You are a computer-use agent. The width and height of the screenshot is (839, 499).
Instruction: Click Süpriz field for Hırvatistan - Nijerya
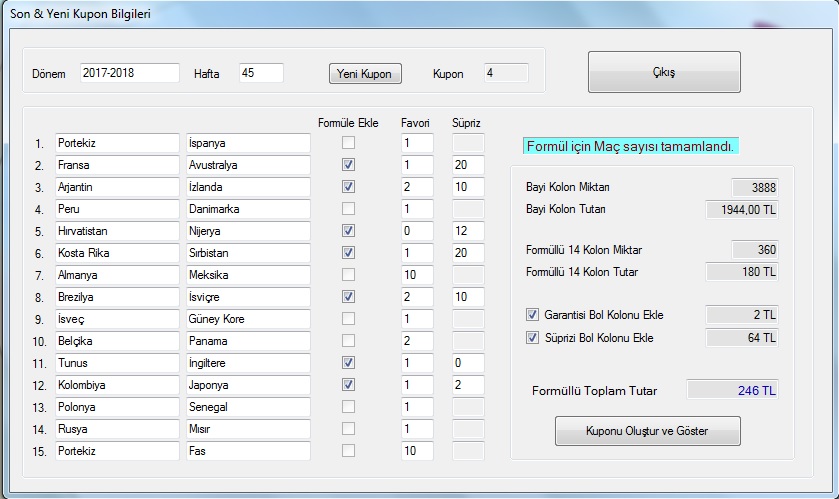click(468, 231)
